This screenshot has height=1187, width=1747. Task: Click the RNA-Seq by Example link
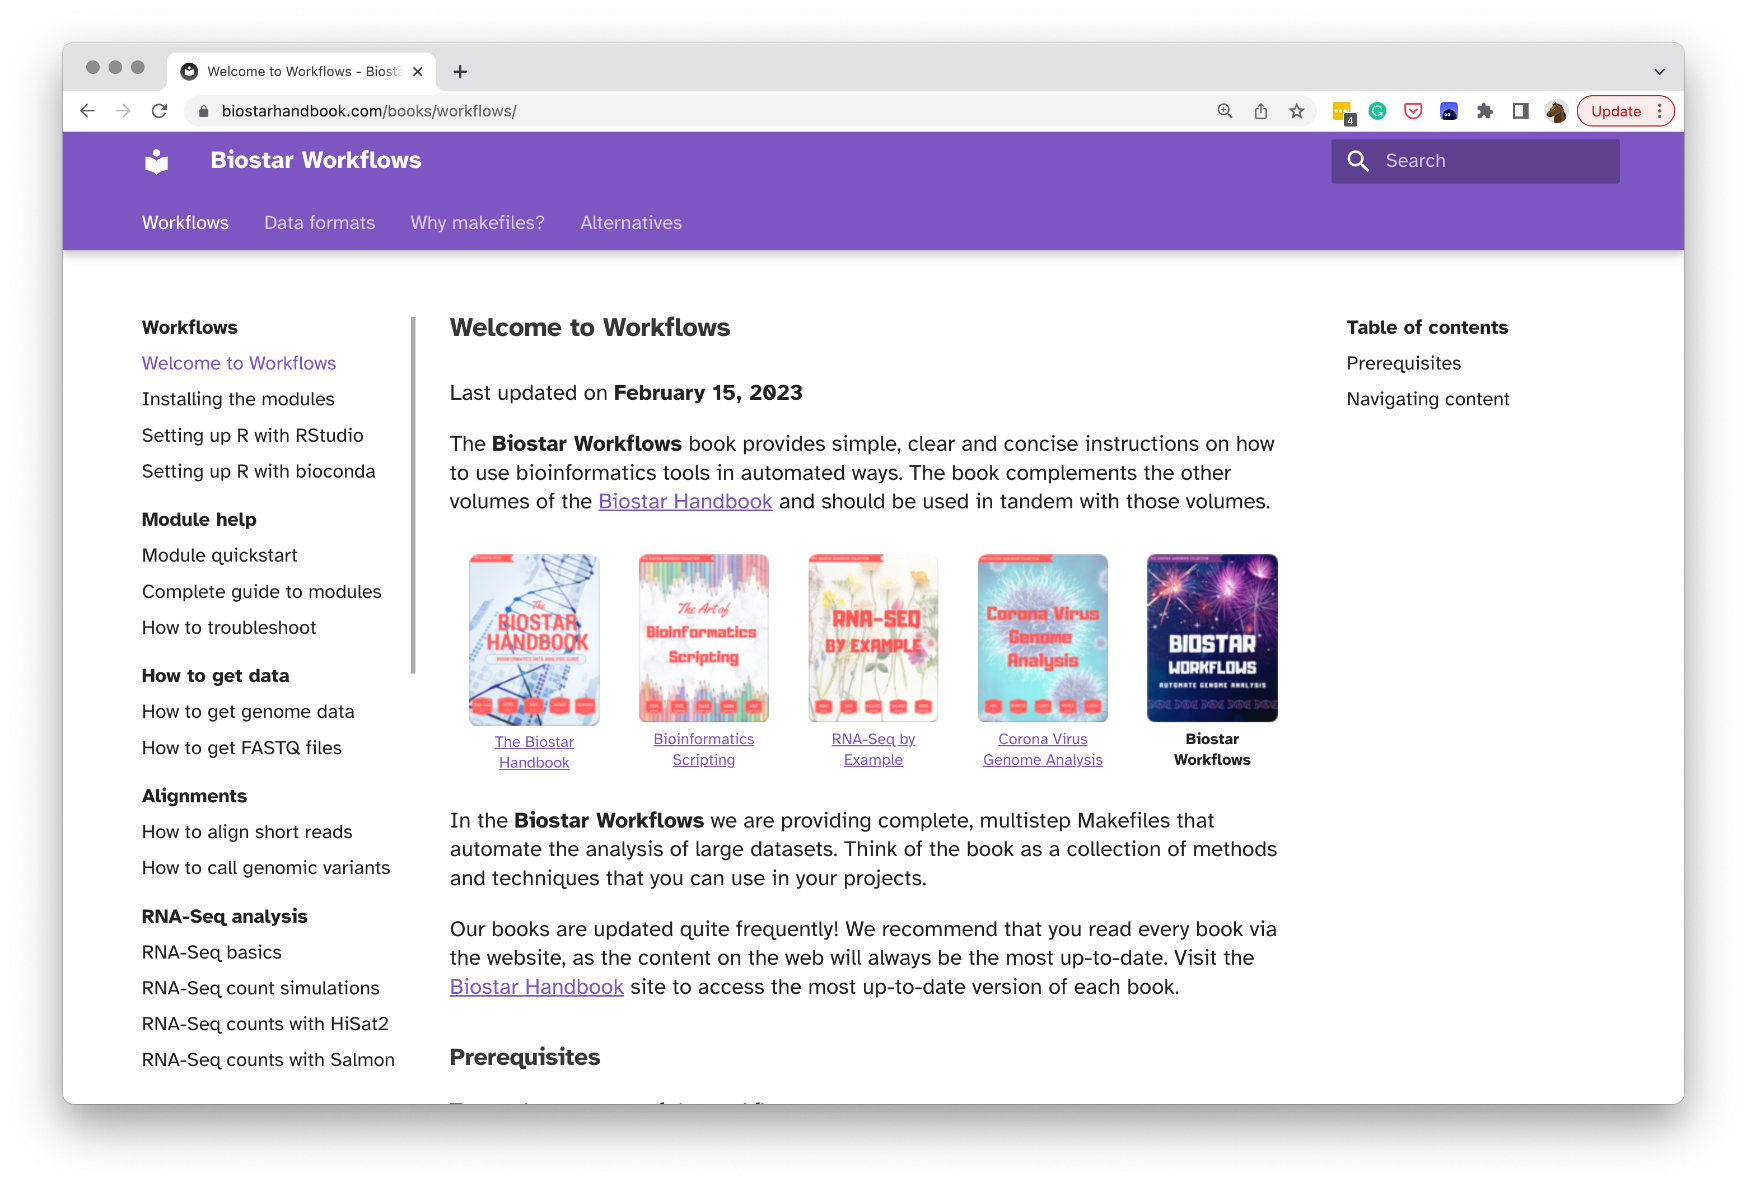click(873, 749)
